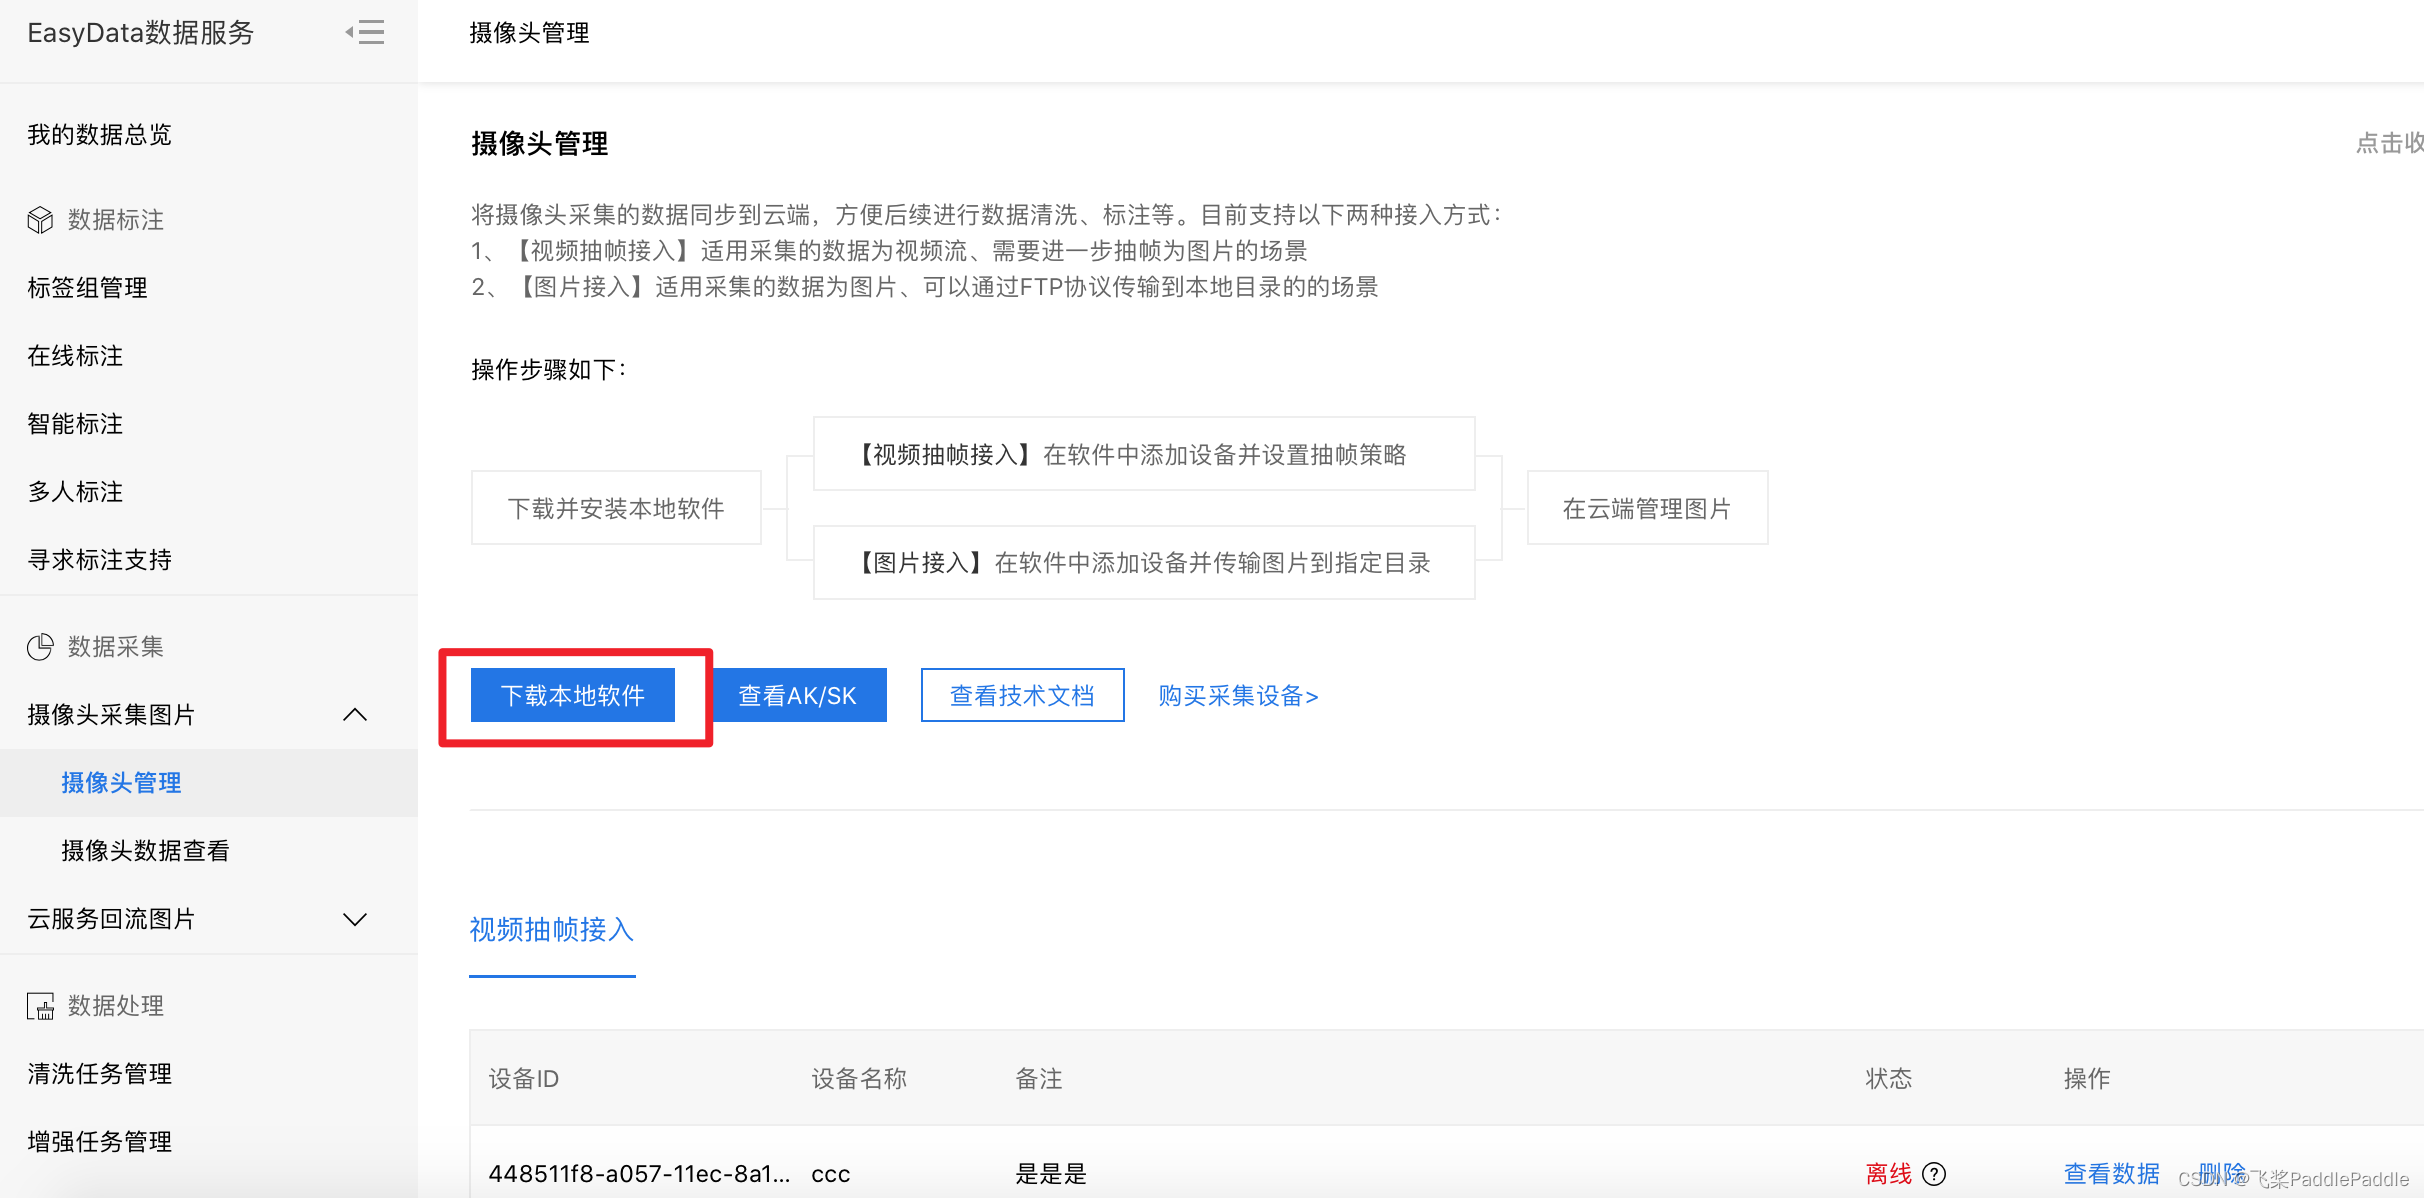Select 摄像头管理 sidebar item
The width and height of the screenshot is (2424, 1198).
(121, 783)
